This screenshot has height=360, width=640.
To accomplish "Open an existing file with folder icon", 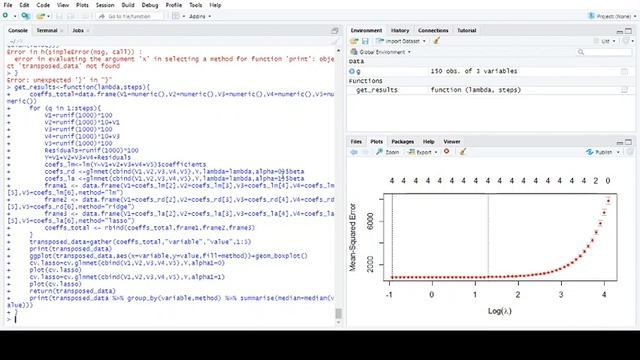I will (x=40, y=16).
